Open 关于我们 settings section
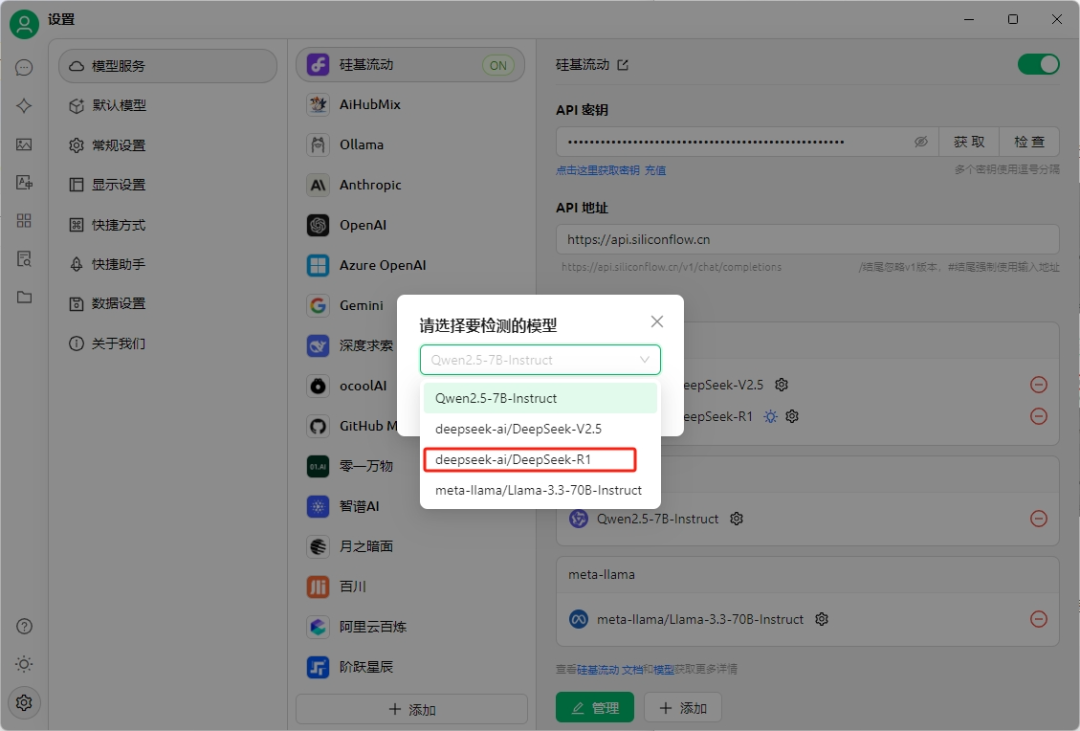 pyautogui.click(x=168, y=344)
